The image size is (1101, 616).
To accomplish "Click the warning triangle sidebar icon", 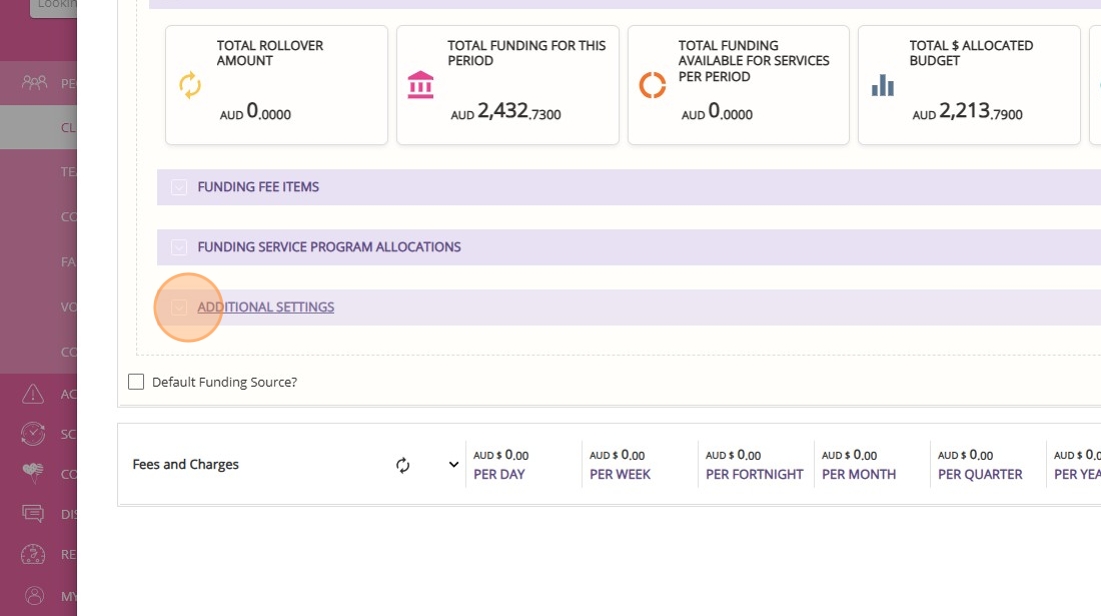I will click(34, 394).
